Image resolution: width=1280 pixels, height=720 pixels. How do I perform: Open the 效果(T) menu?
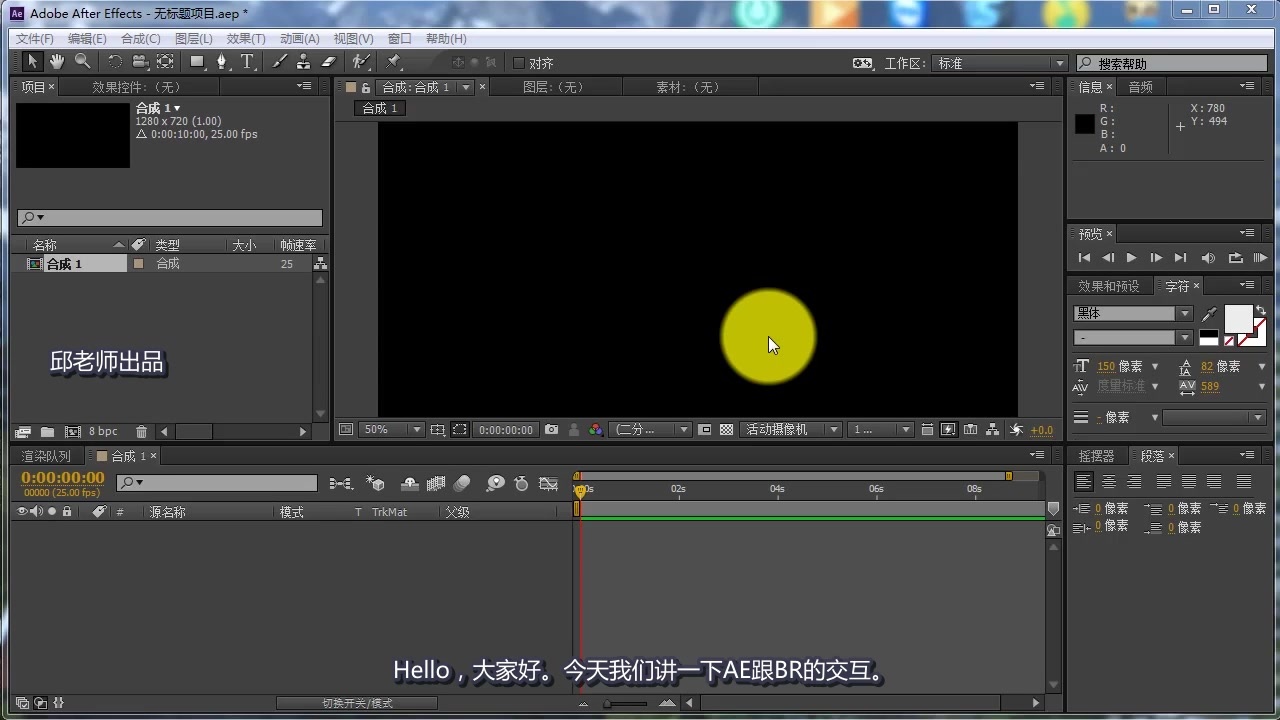point(246,38)
